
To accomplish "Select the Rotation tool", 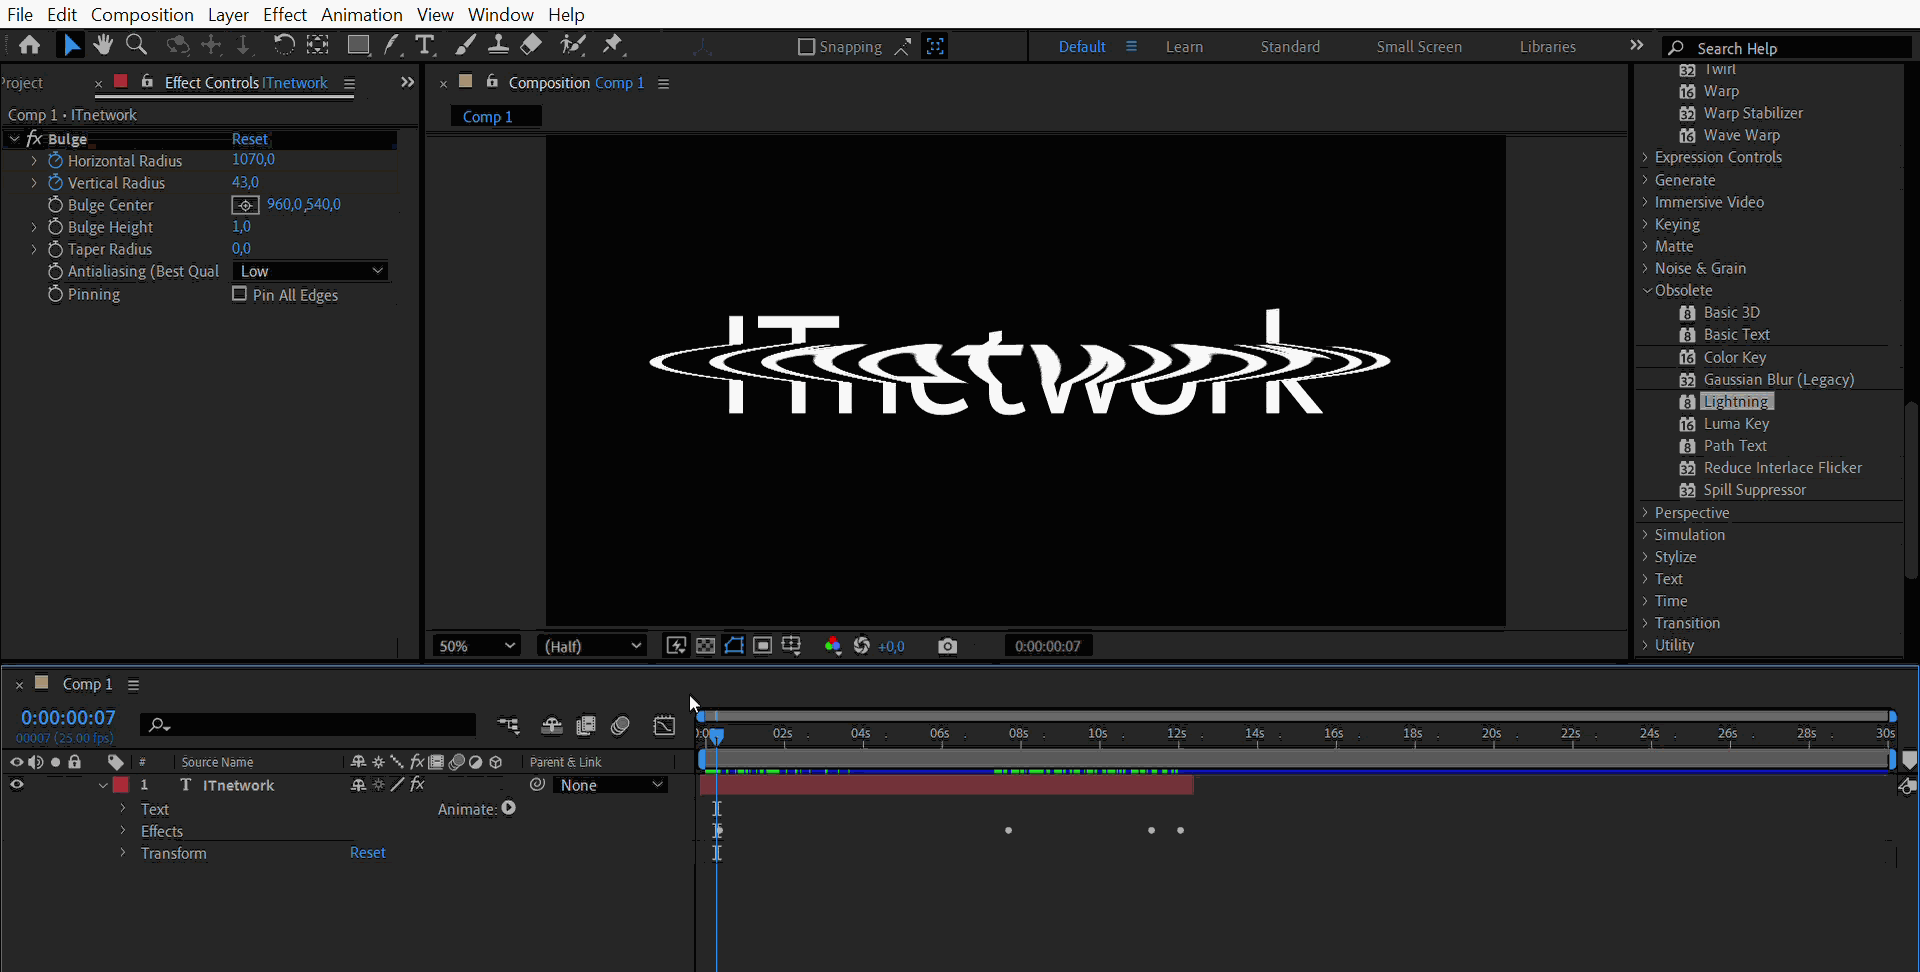I will (x=284, y=45).
